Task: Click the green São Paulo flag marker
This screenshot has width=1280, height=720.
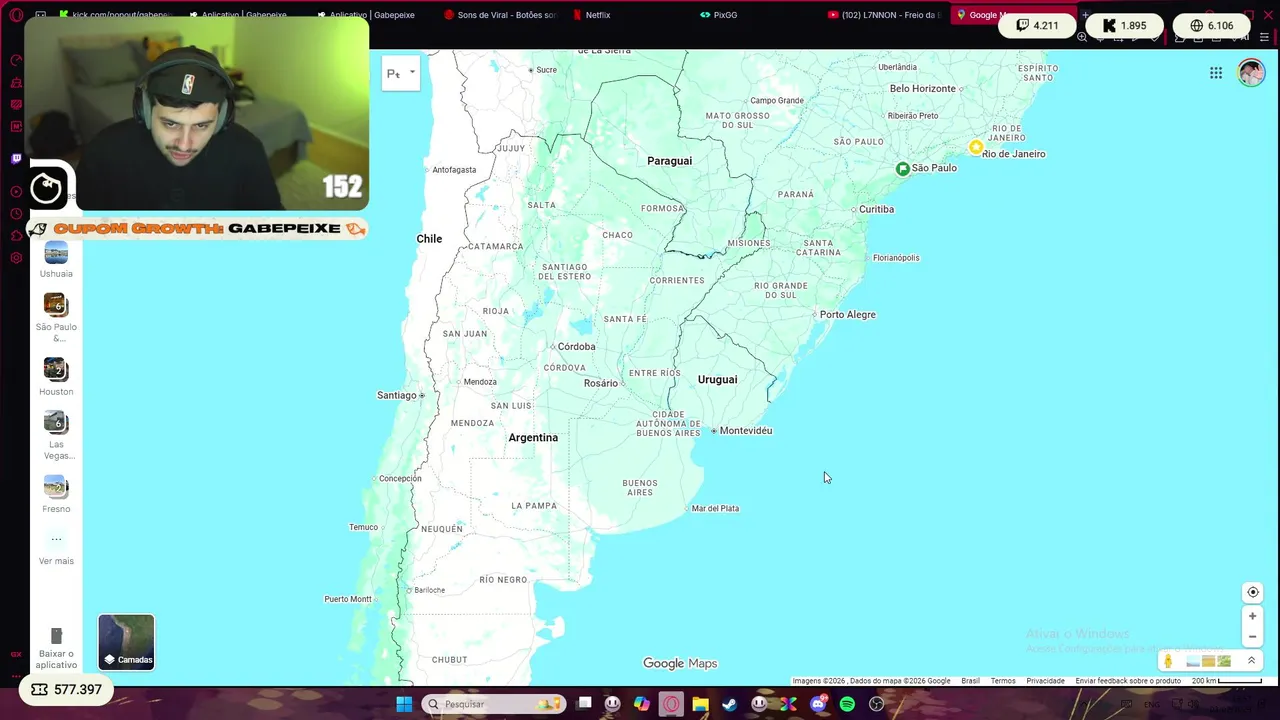Action: pyautogui.click(x=903, y=168)
